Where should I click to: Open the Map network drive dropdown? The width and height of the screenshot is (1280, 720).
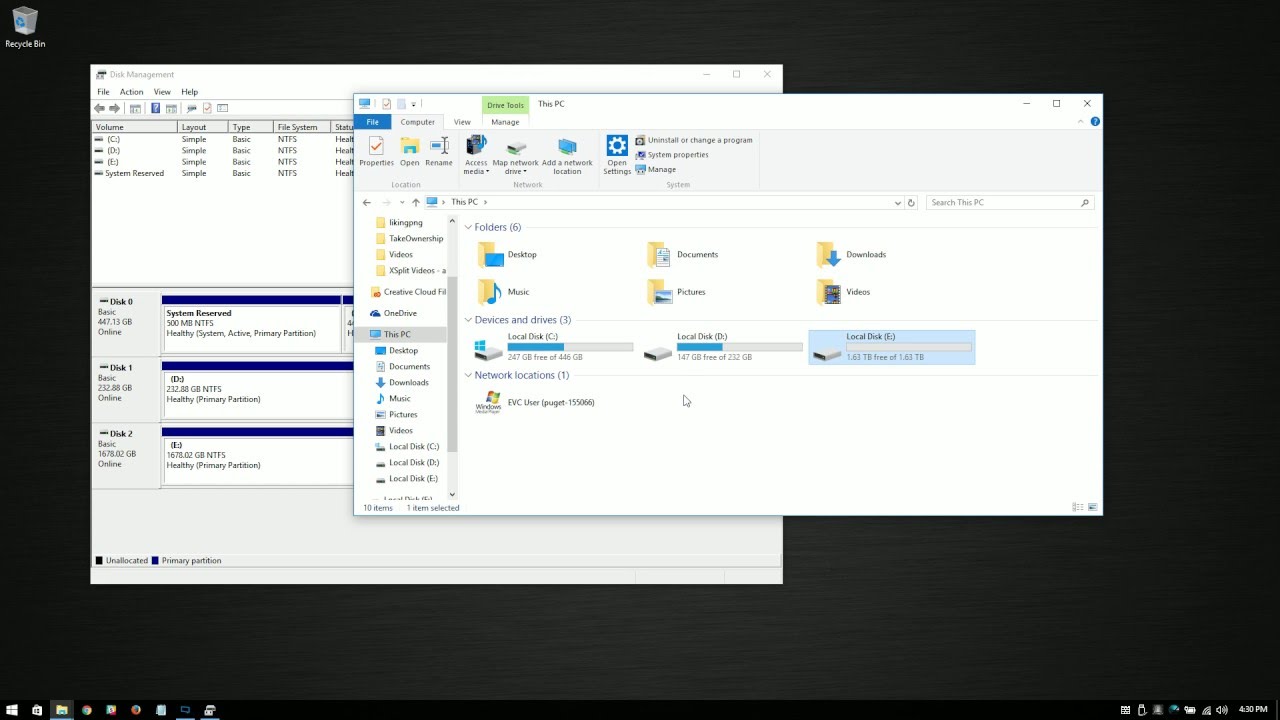coord(515,155)
